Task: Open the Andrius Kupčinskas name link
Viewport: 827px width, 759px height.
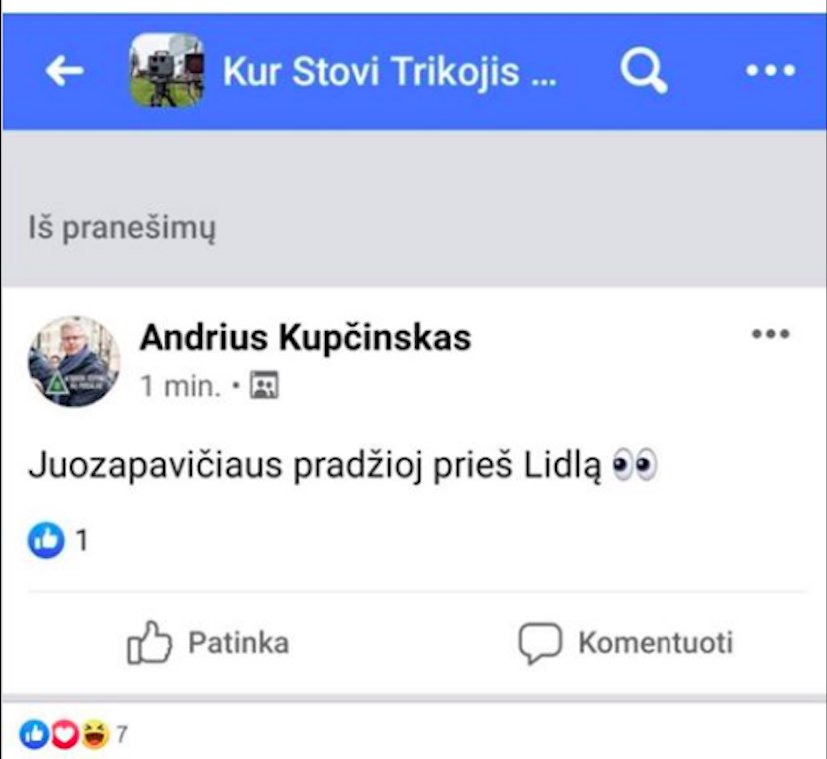Action: click(x=305, y=338)
